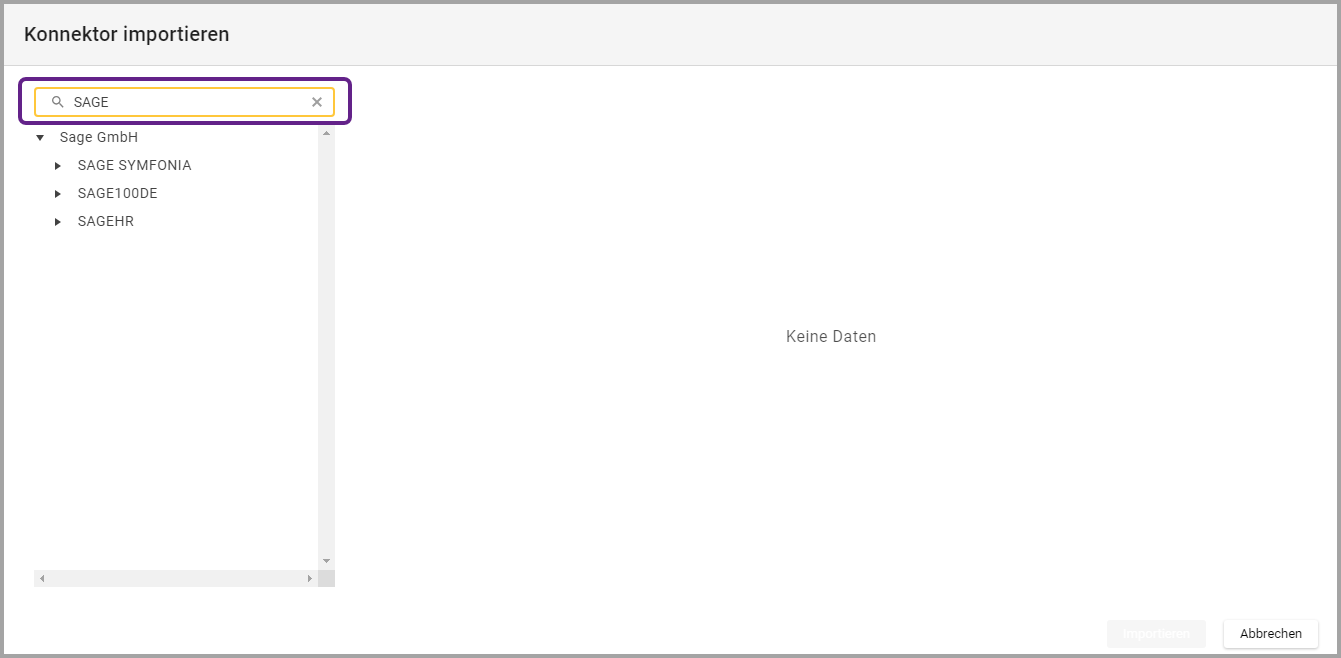The height and width of the screenshot is (658, 1341).
Task: Click into the SAGE search input field
Action: (185, 102)
